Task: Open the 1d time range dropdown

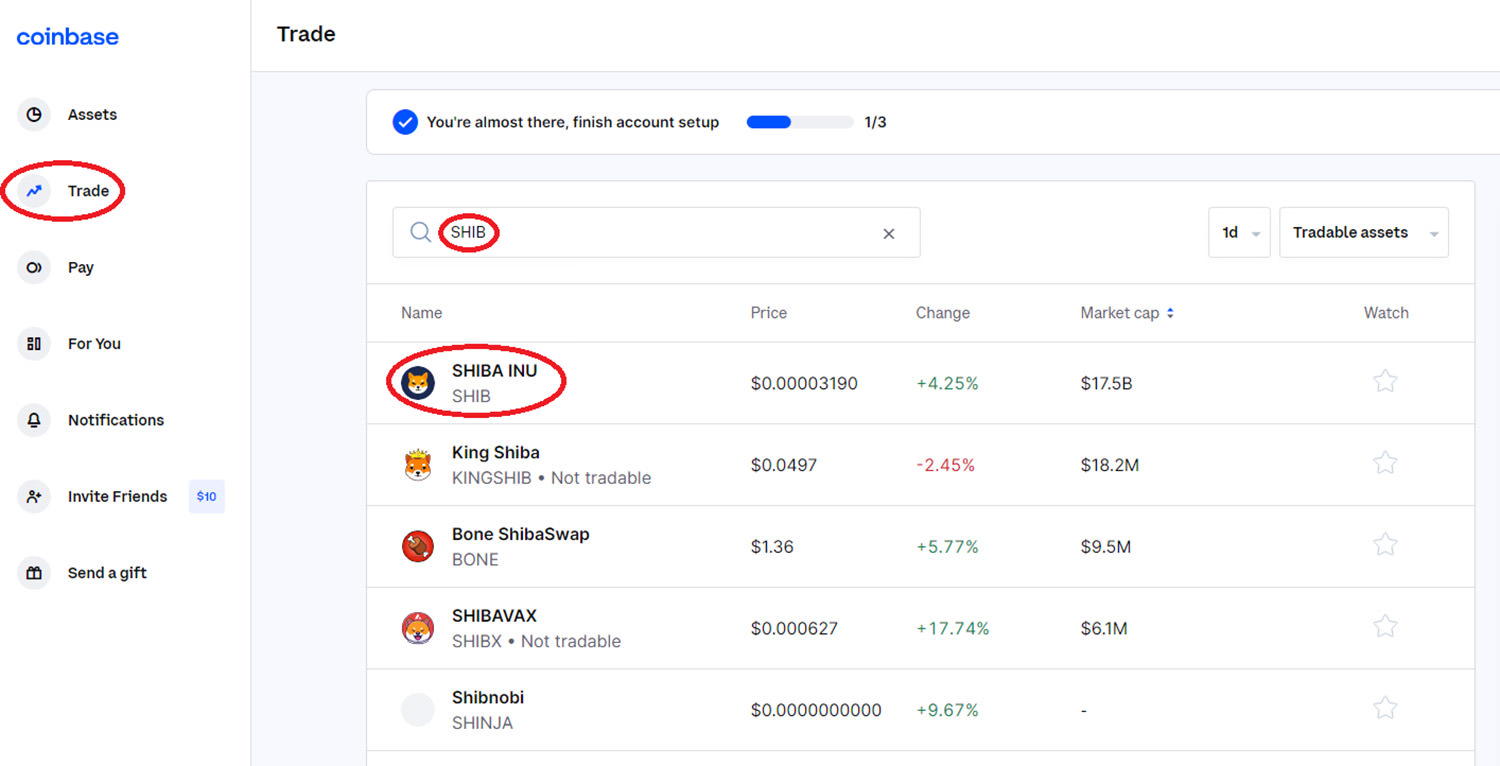Action: pyautogui.click(x=1239, y=232)
